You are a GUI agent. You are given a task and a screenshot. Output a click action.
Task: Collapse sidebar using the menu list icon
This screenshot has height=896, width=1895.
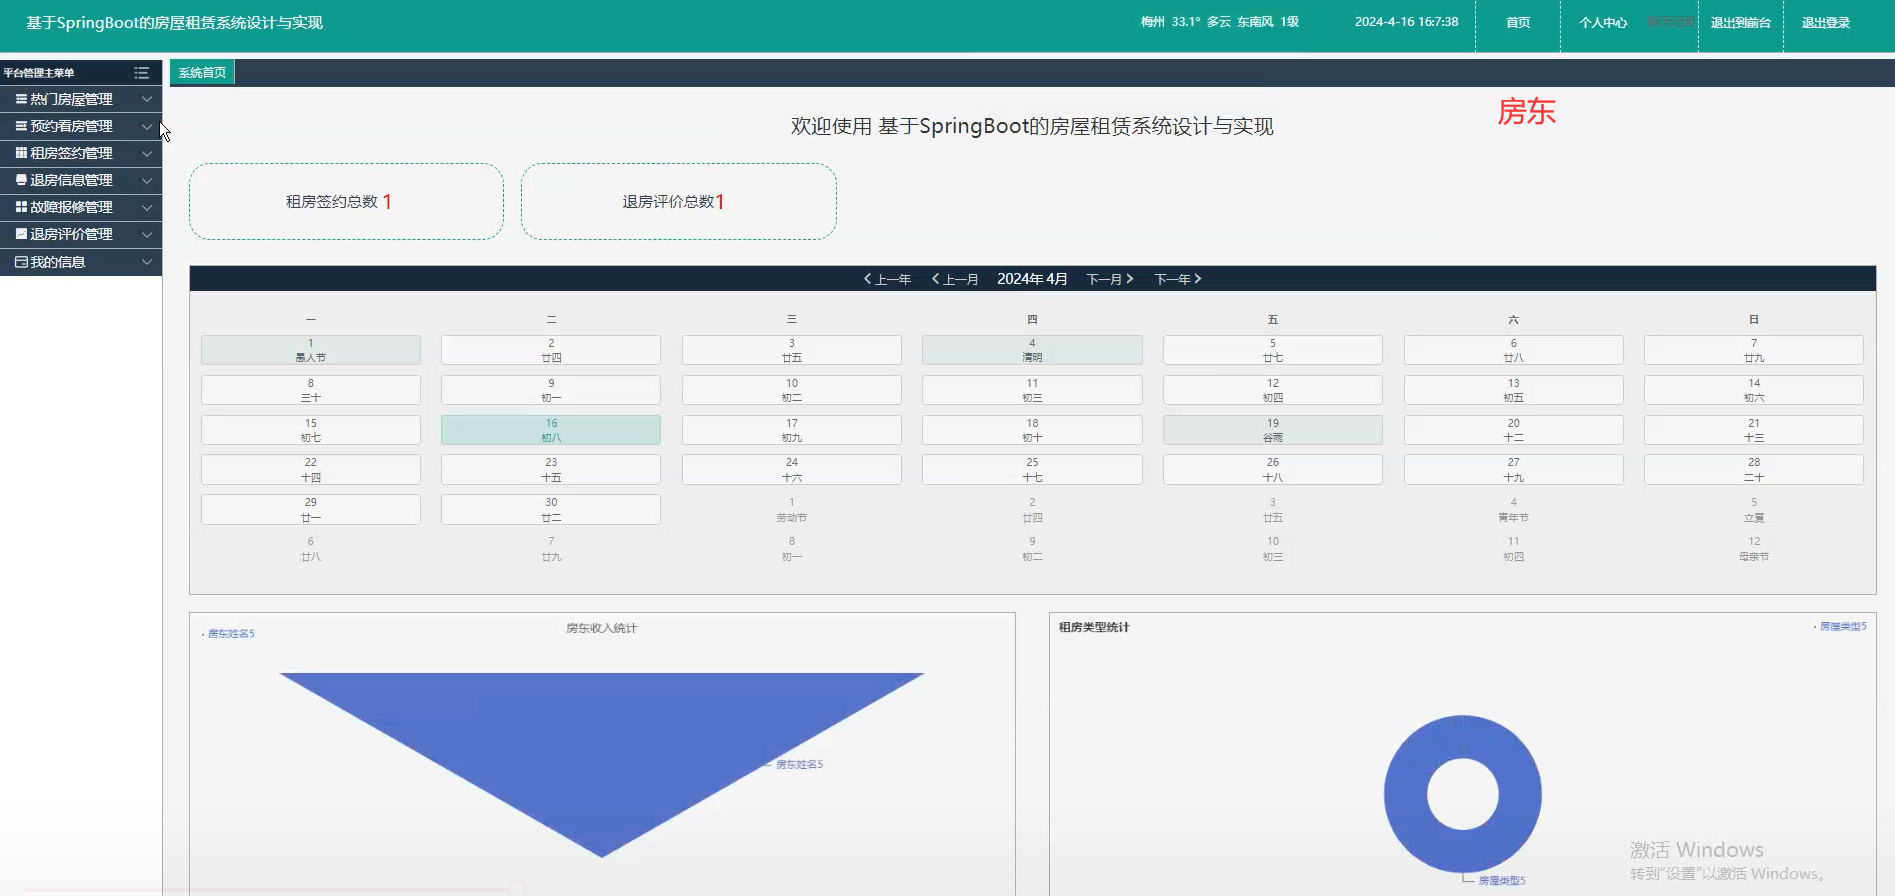click(142, 73)
